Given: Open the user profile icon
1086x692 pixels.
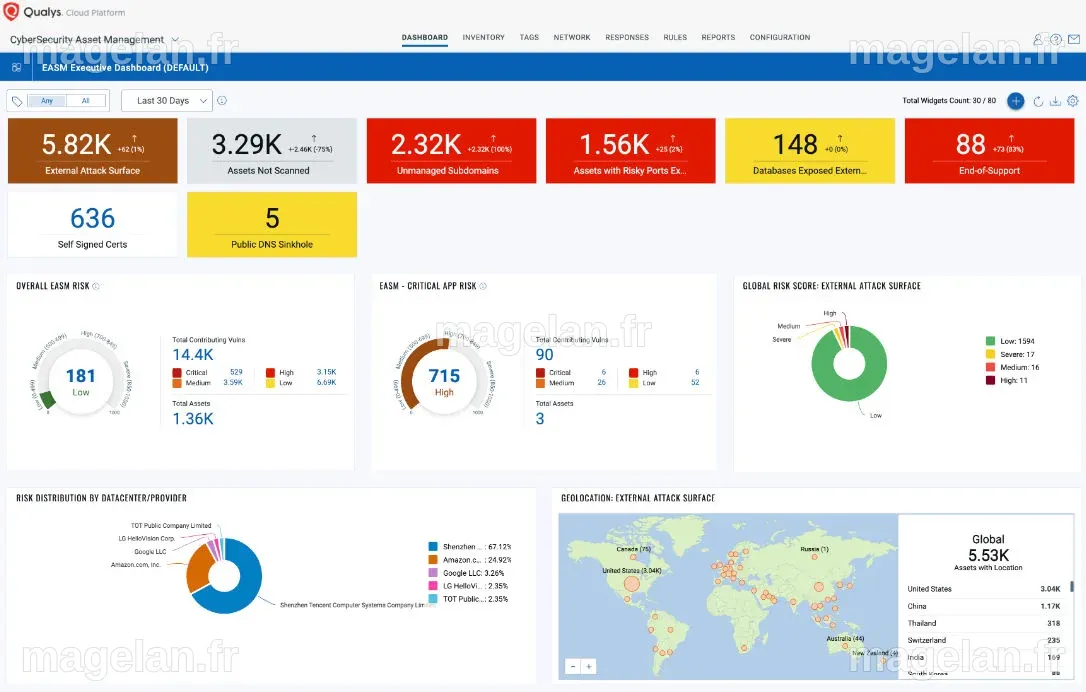Looking at the screenshot, I should click(1038, 39).
